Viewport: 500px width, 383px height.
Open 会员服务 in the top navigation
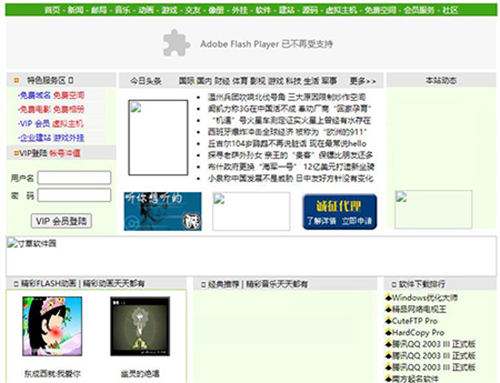click(419, 10)
